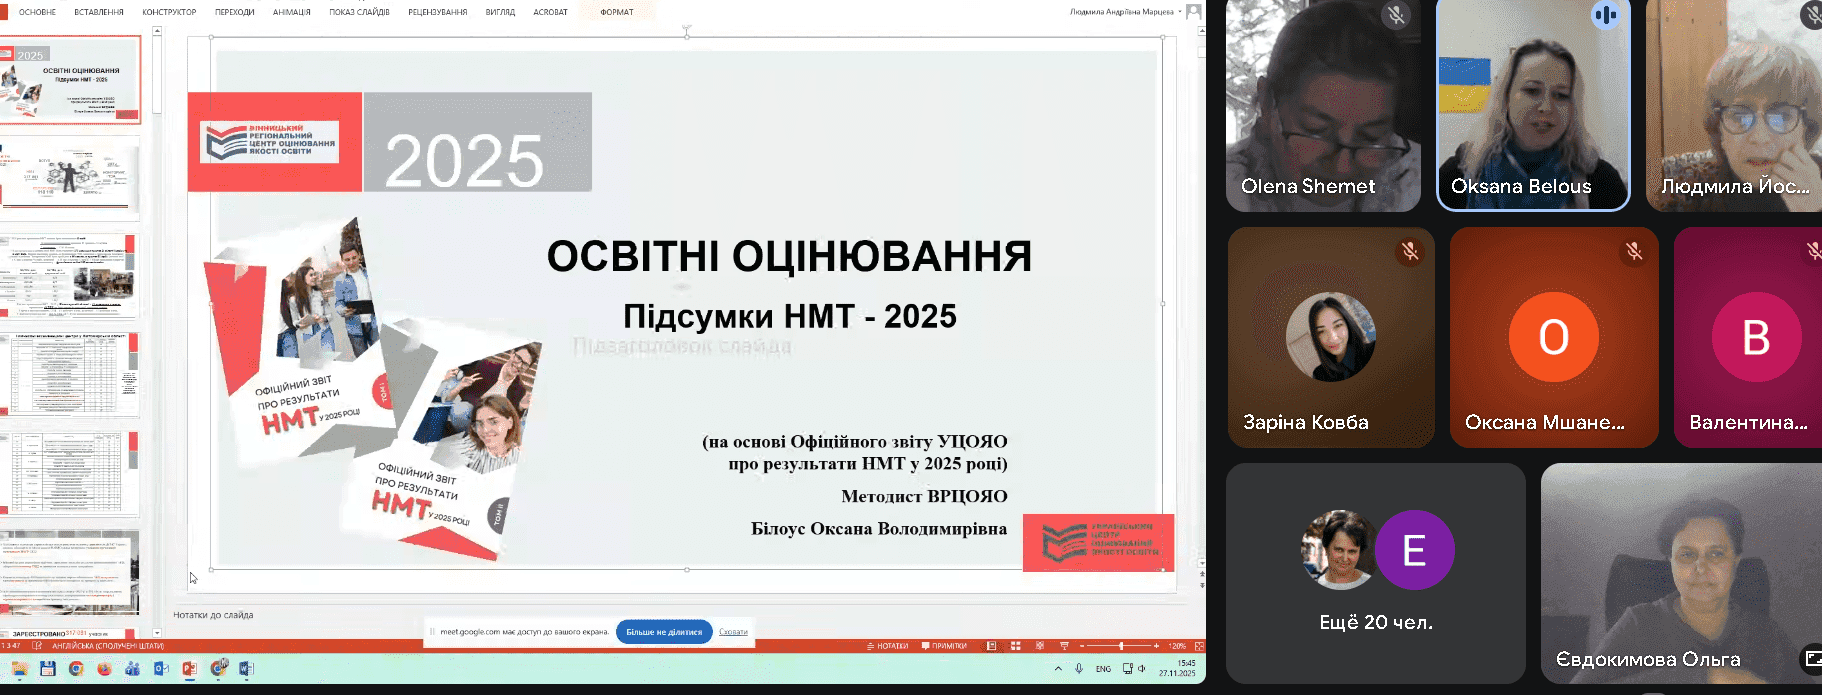The image size is (1822, 695).
Task: Click the 'Ещё 20 чел.' participants tile
Action: (1376, 573)
